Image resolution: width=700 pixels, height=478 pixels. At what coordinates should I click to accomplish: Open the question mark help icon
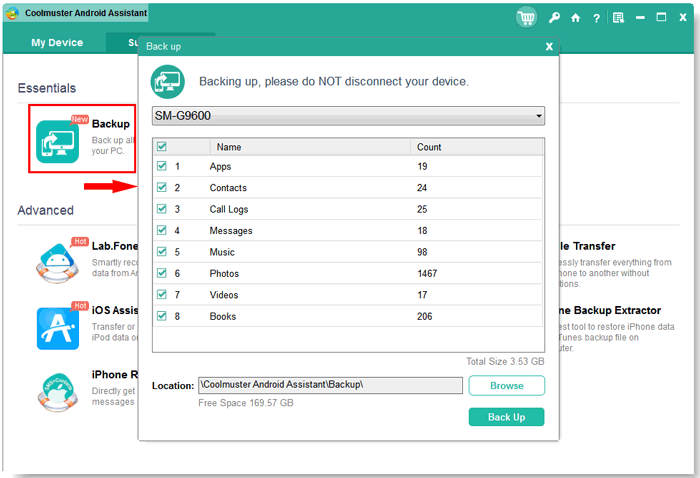(x=596, y=18)
